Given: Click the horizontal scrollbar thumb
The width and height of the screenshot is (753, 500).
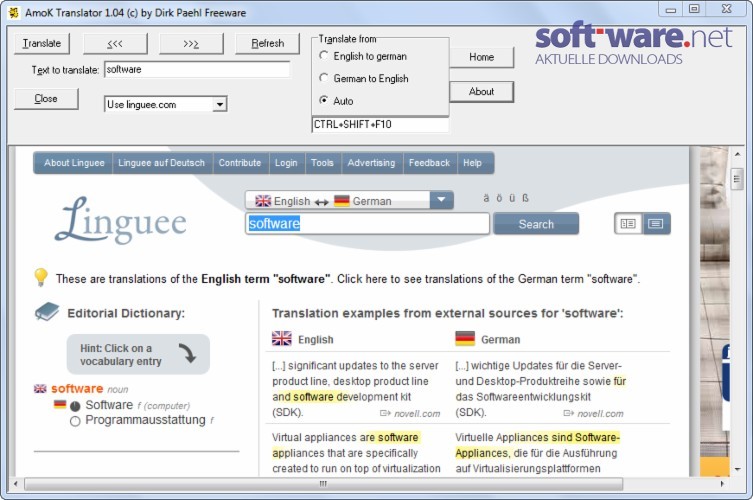Looking at the screenshot, I should [x=323, y=484].
